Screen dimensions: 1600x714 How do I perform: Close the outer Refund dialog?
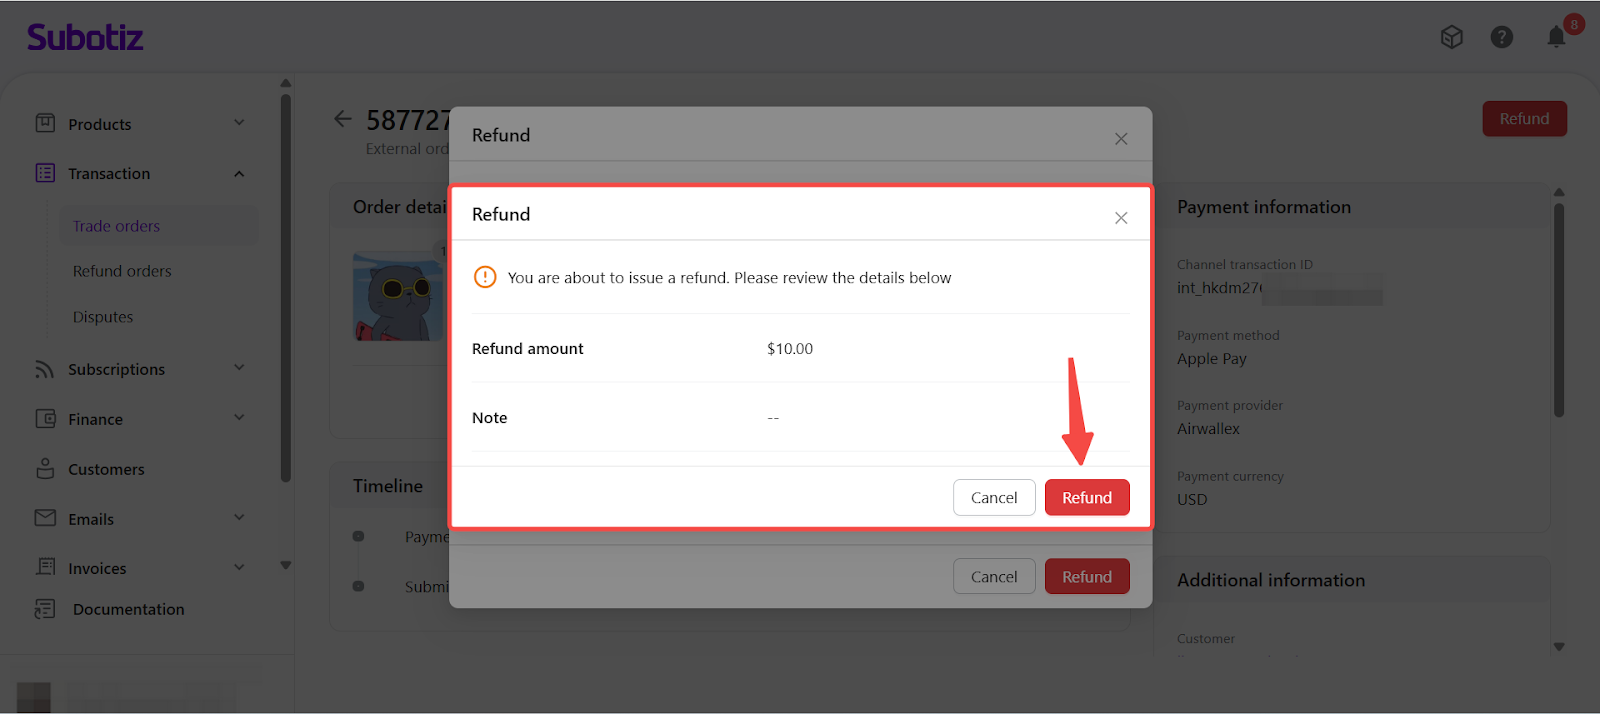click(x=1121, y=139)
